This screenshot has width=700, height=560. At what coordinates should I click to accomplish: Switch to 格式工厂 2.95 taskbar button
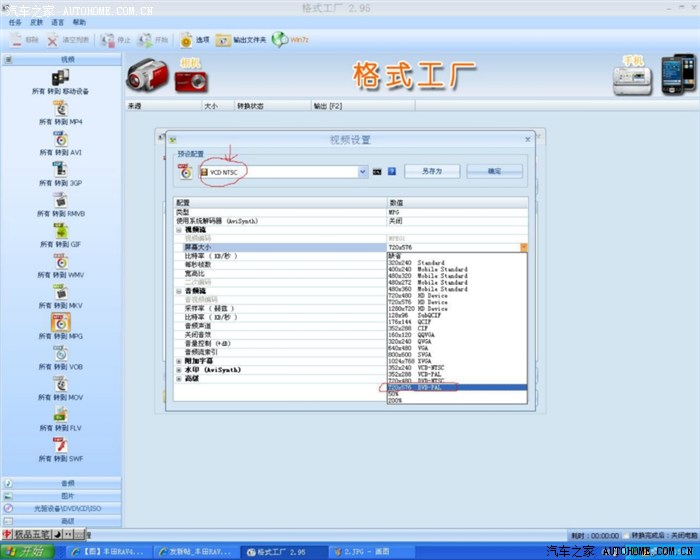tap(283, 552)
